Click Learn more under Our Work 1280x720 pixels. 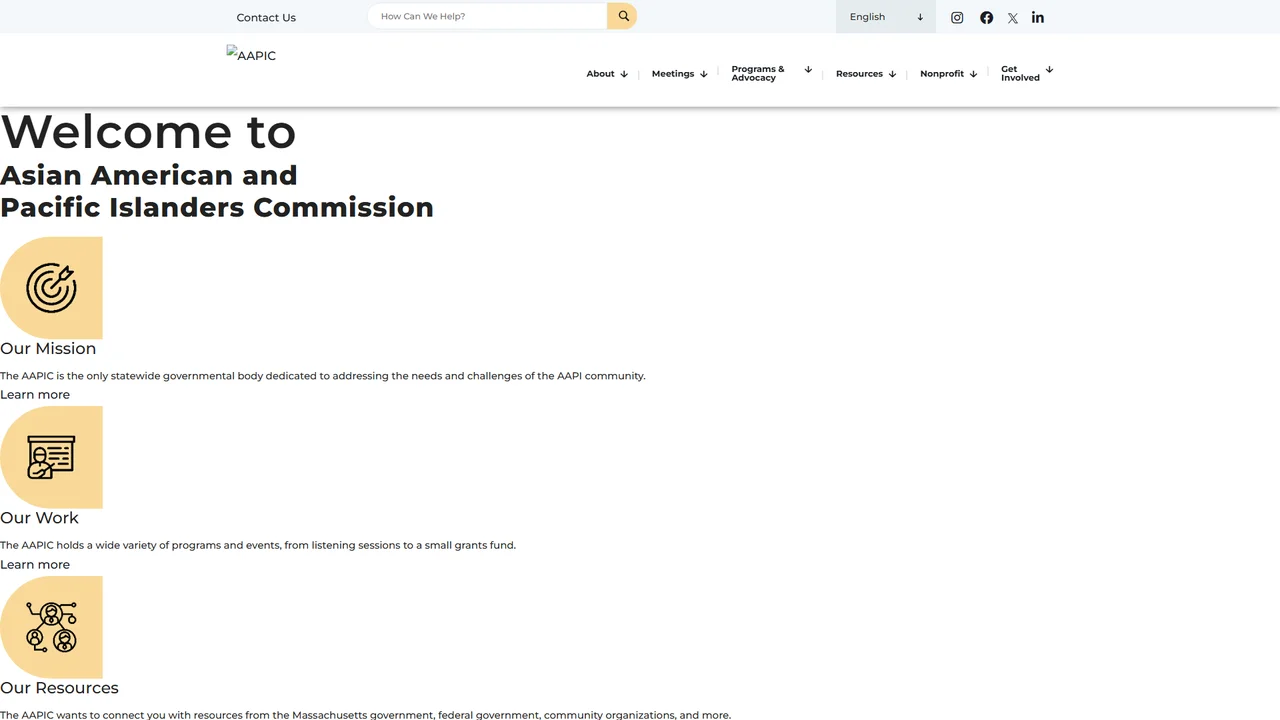(x=35, y=565)
